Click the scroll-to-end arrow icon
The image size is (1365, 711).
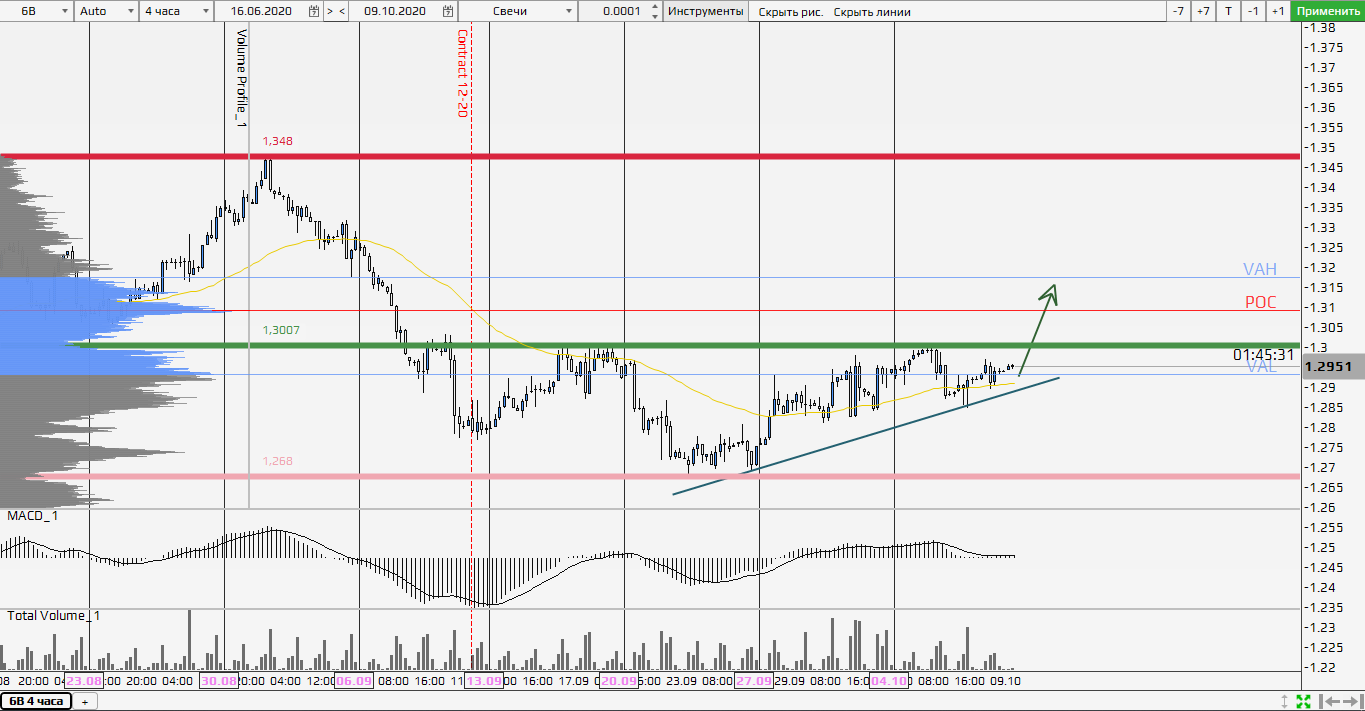(x=1351, y=701)
